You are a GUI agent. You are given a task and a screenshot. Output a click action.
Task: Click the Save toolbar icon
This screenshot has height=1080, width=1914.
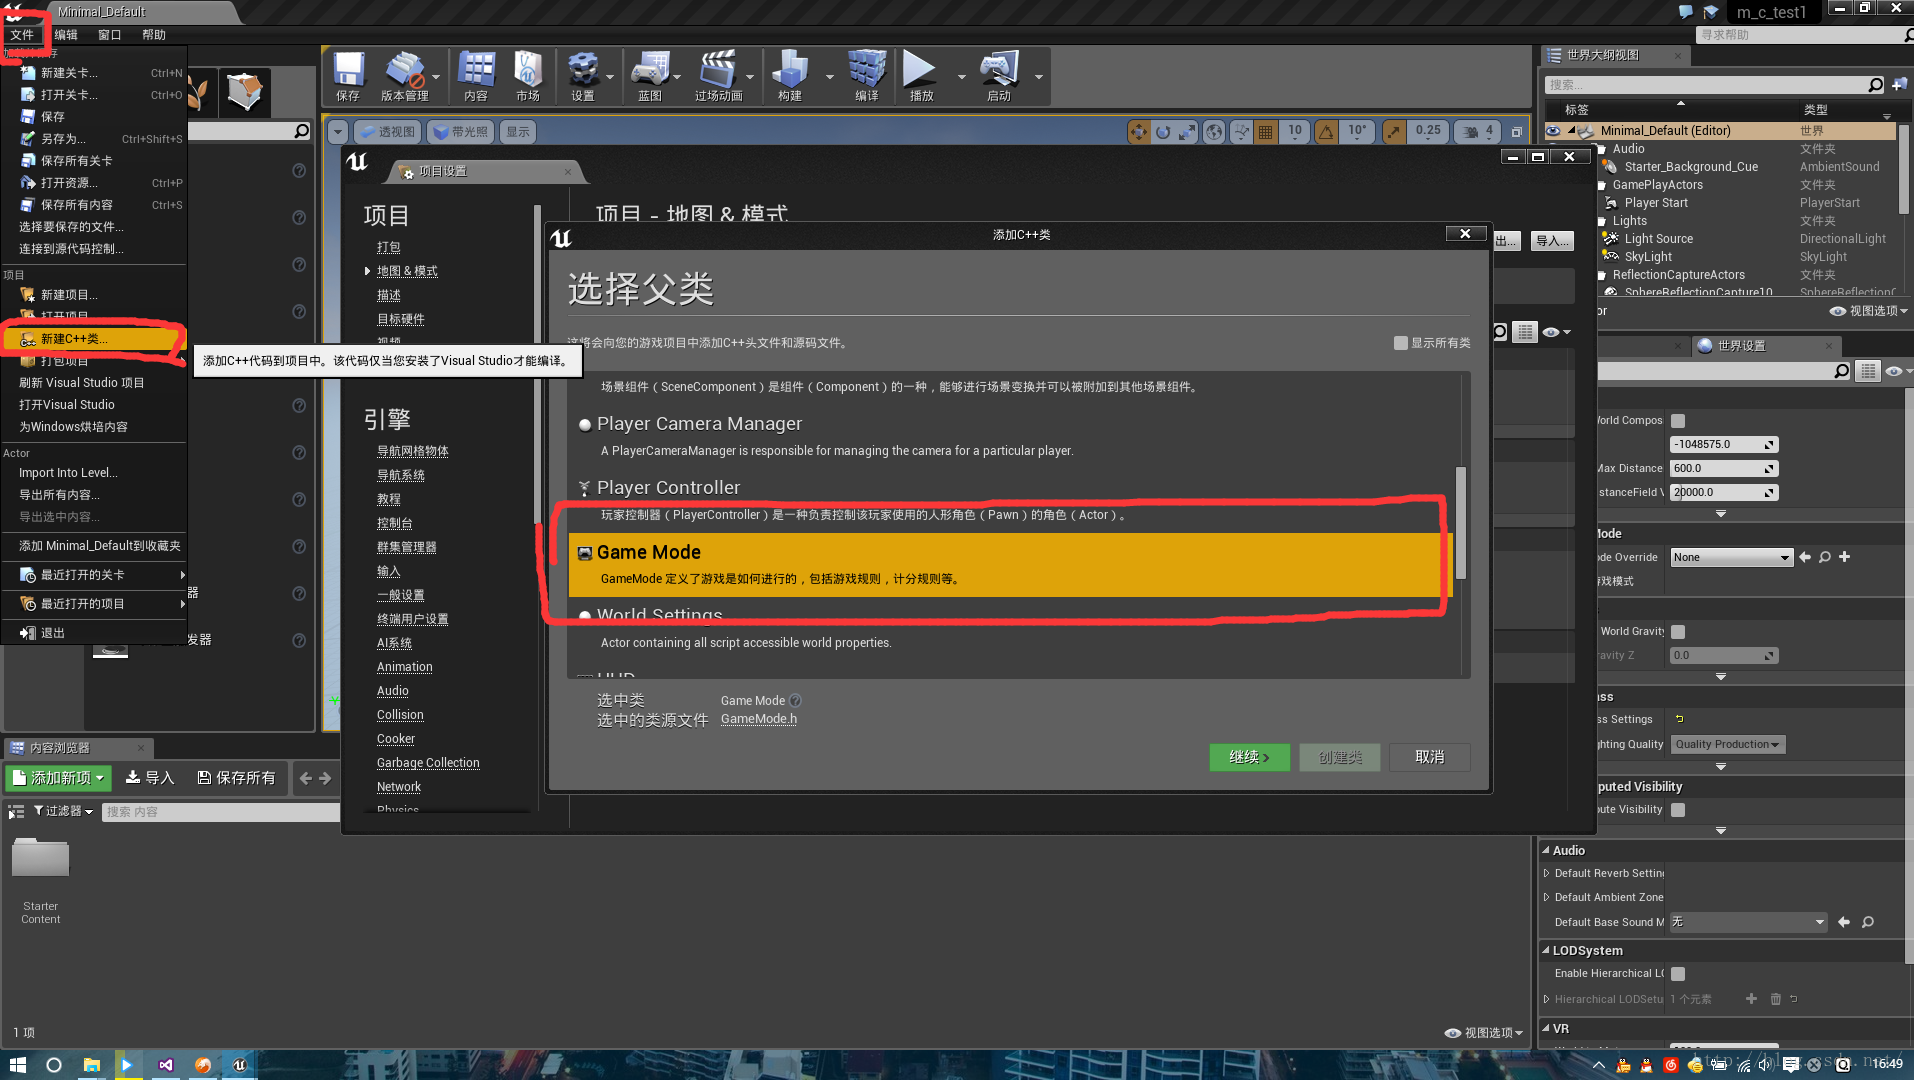click(348, 76)
